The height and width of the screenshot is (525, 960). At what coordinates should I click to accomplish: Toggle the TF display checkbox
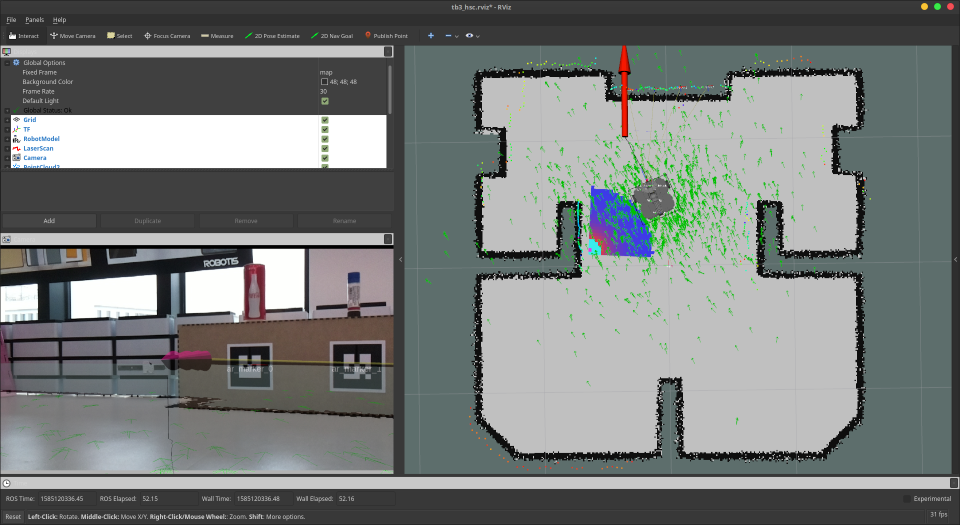click(324, 129)
